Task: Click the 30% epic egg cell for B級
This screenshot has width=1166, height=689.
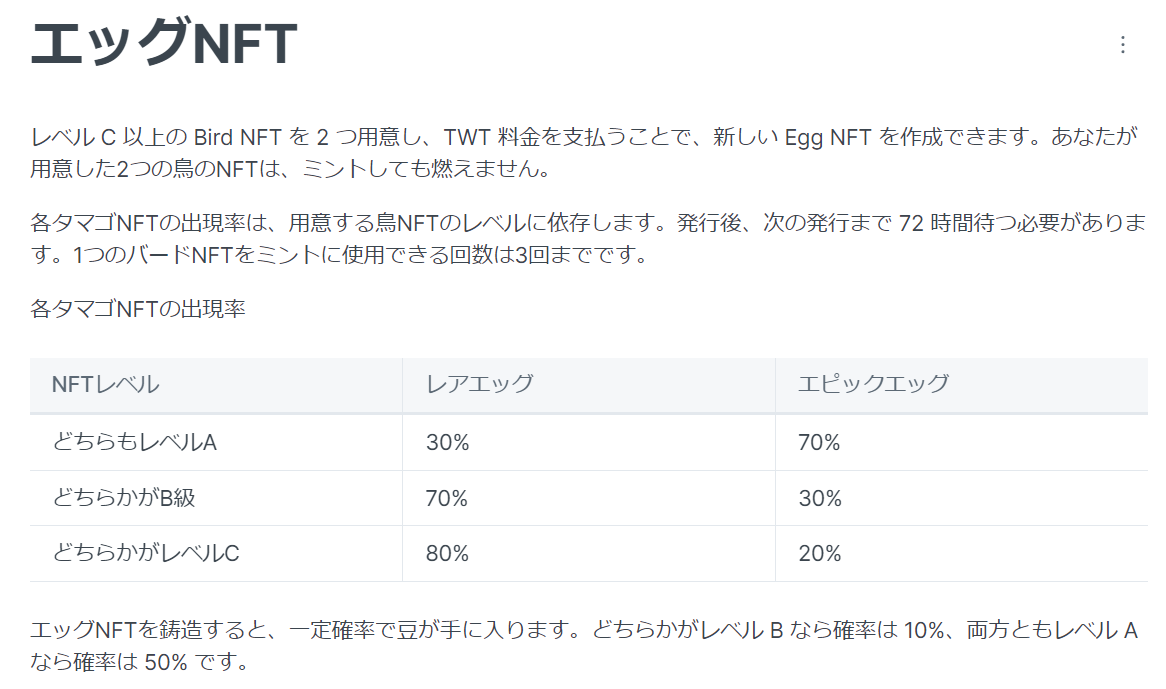Action: click(x=820, y=498)
